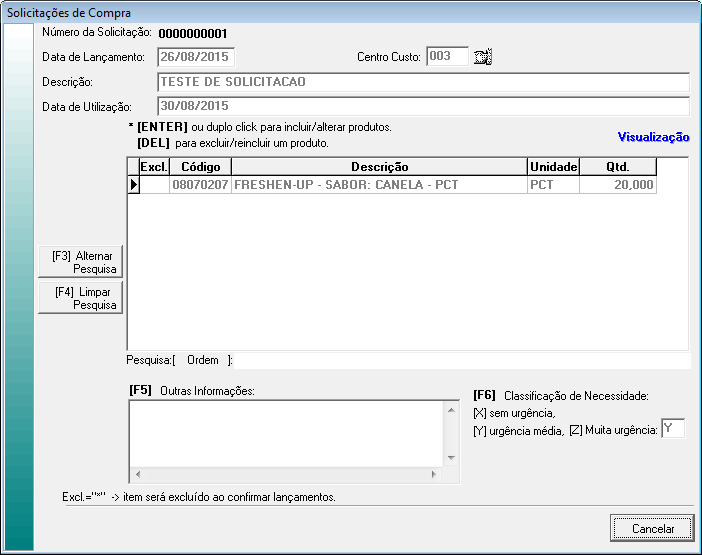Viewport: 702px width, 555px height.
Task: Click the Cancelar button
Action: [651, 528]
